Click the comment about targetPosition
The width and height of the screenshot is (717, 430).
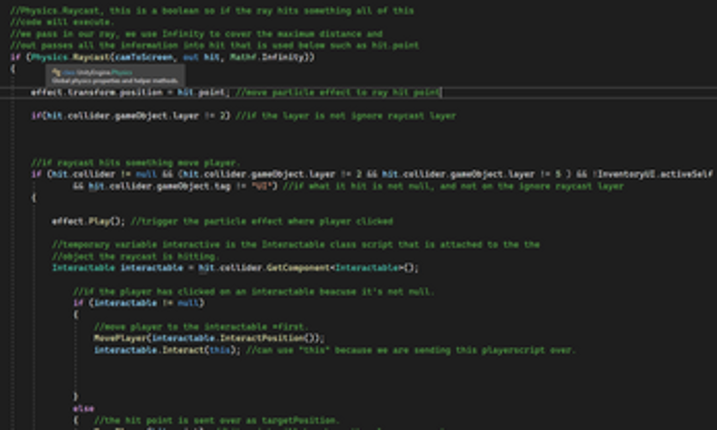coord(217,420)
